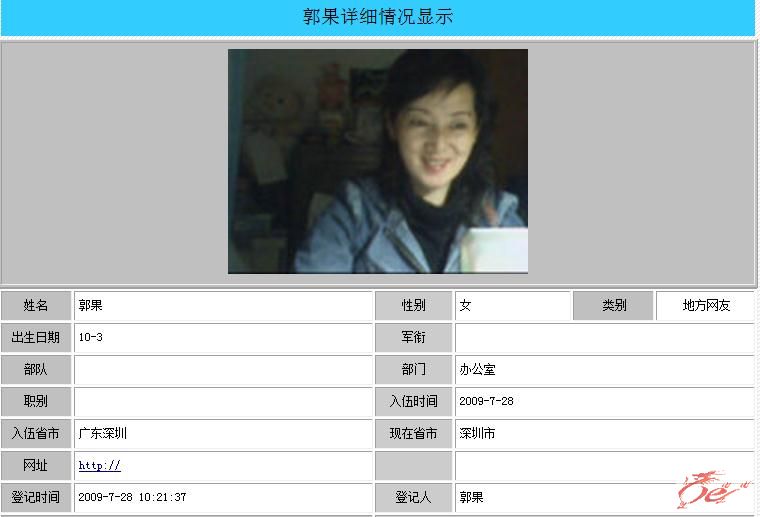This screenshot has height=517, width=760.
Task: Click the 性别 label cell
Action: 413,305
